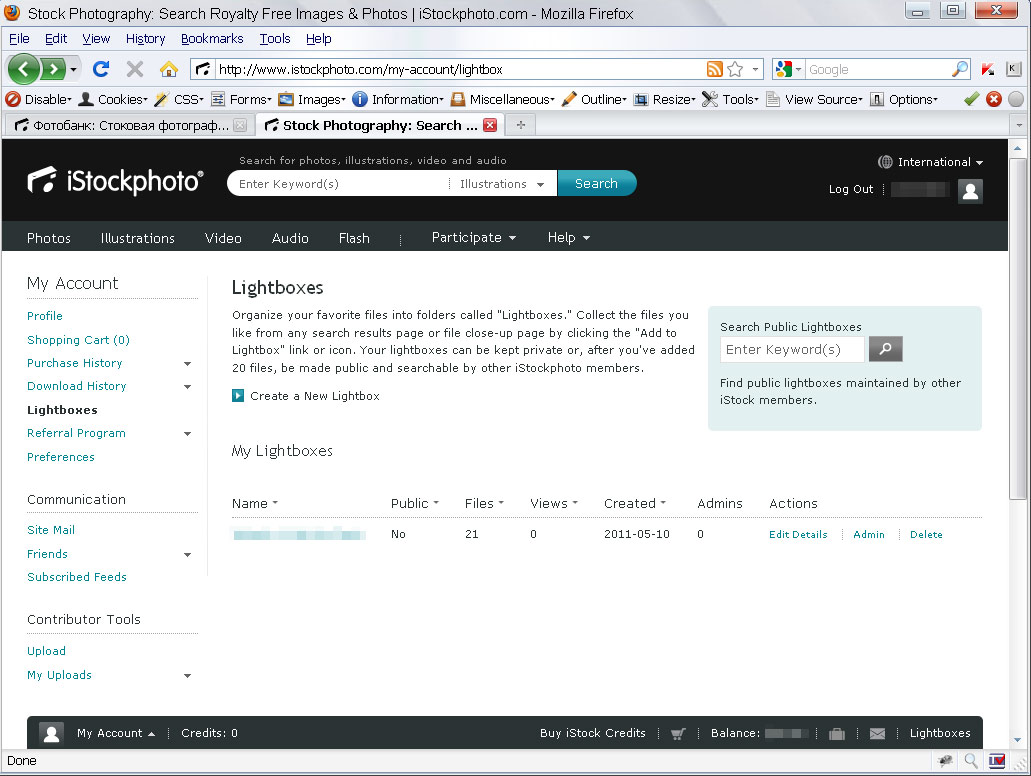The image size is (1031, 776).
Task: Open the tab list dropdown arrow
Action: click(1019, 125)
